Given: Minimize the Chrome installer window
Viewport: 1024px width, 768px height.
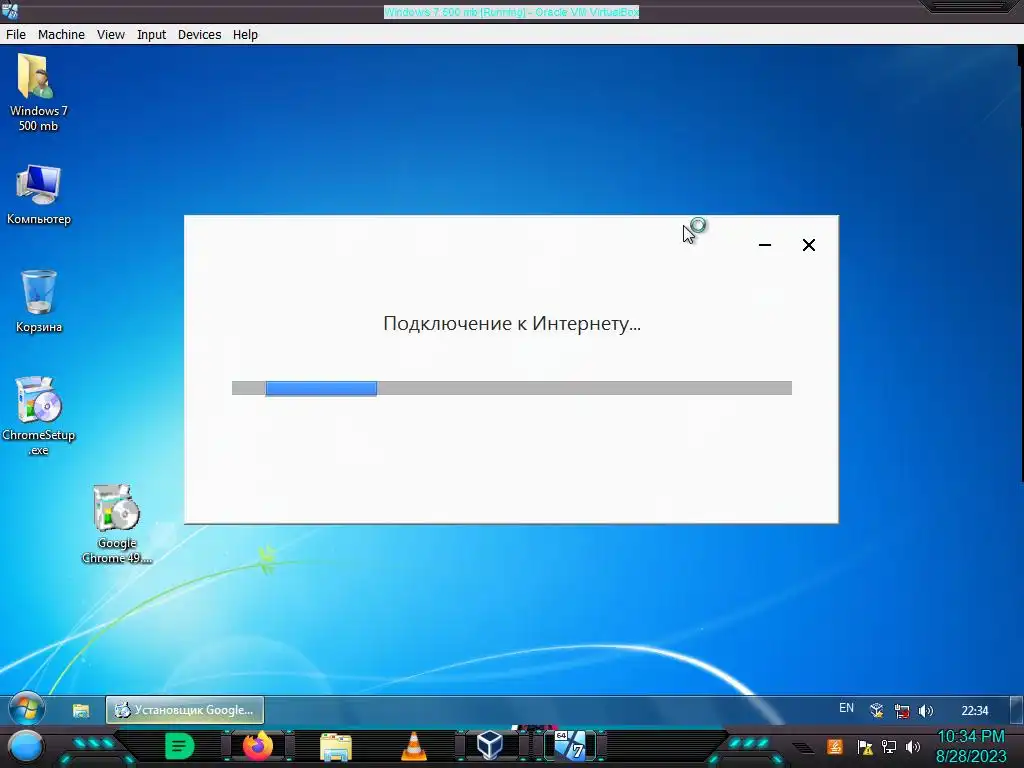Looking at the screenshot, I should [765, 245].
